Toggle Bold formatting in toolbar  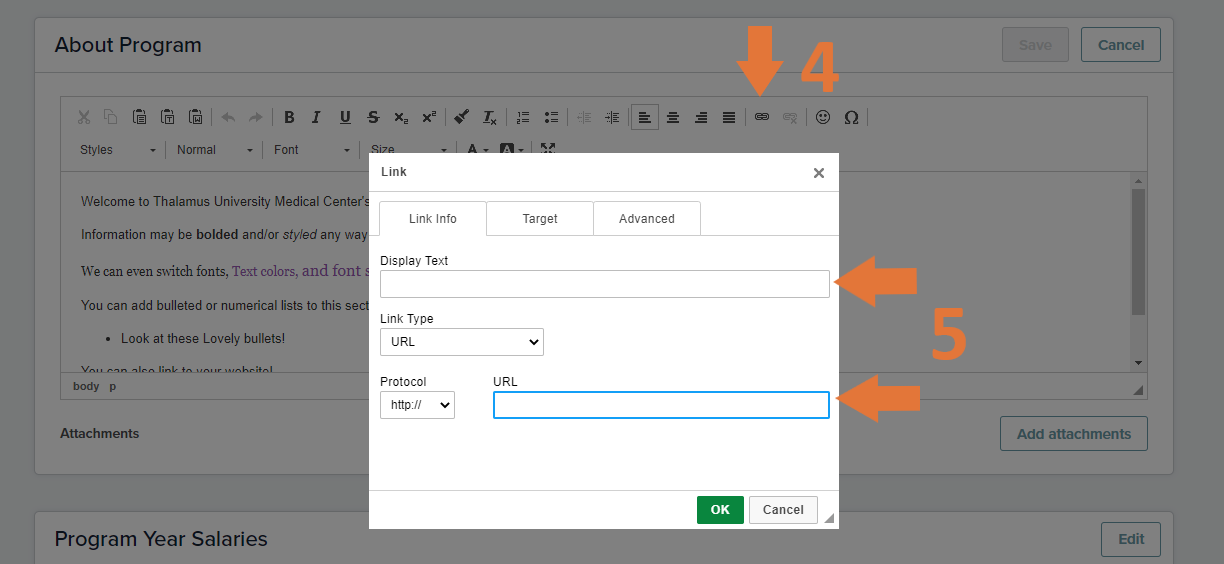tap(289, 117)
